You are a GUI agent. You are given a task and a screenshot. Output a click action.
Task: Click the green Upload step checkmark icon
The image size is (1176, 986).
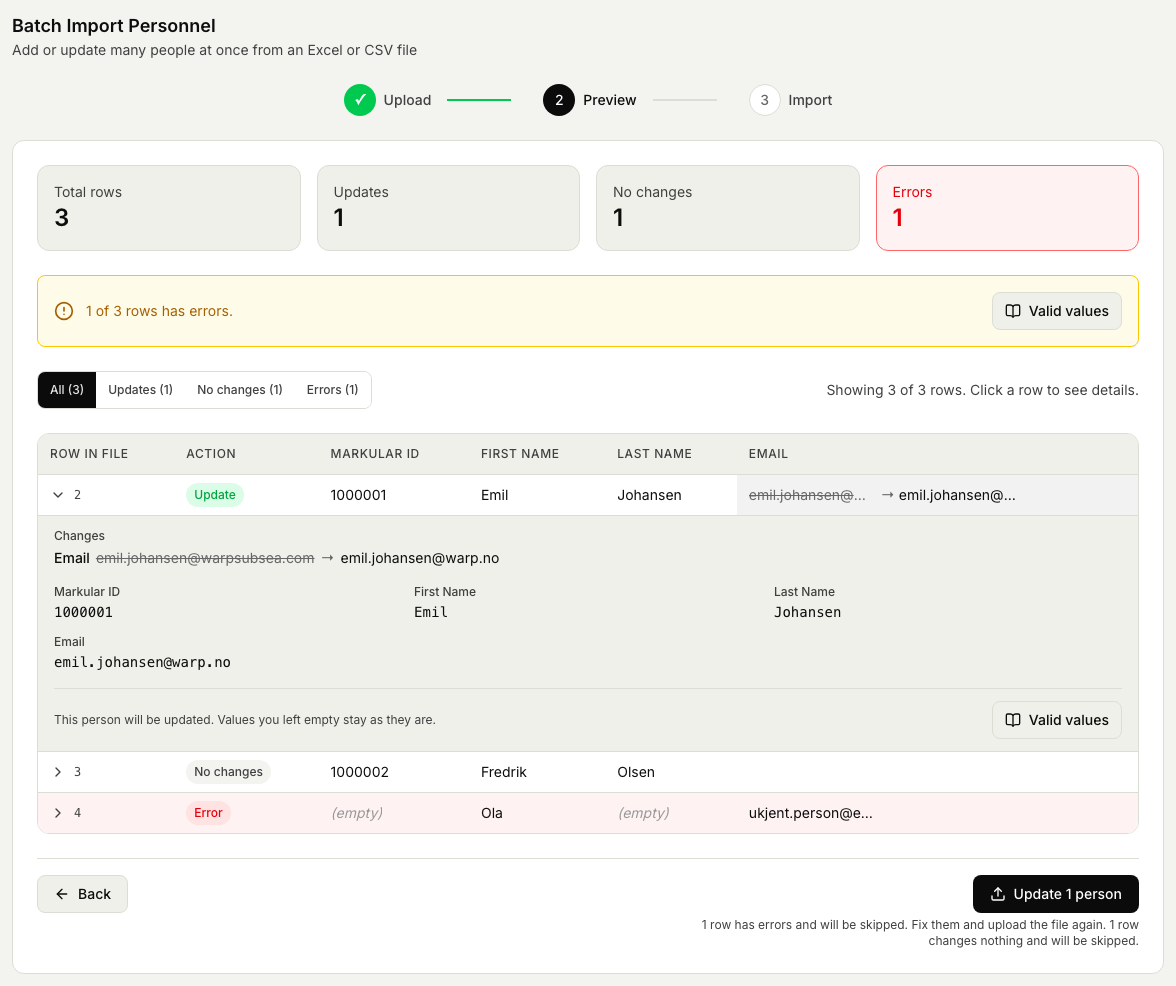(360, 100)
